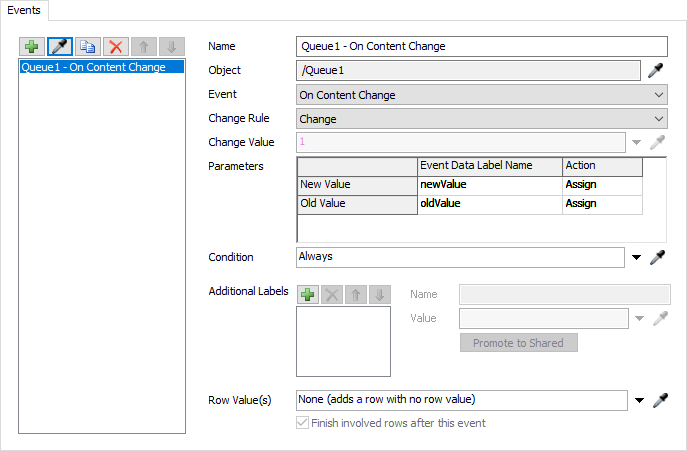Viewport: 687px width, 451px height.
Task: Click the Name input field
Action: [x=482, y=46]
